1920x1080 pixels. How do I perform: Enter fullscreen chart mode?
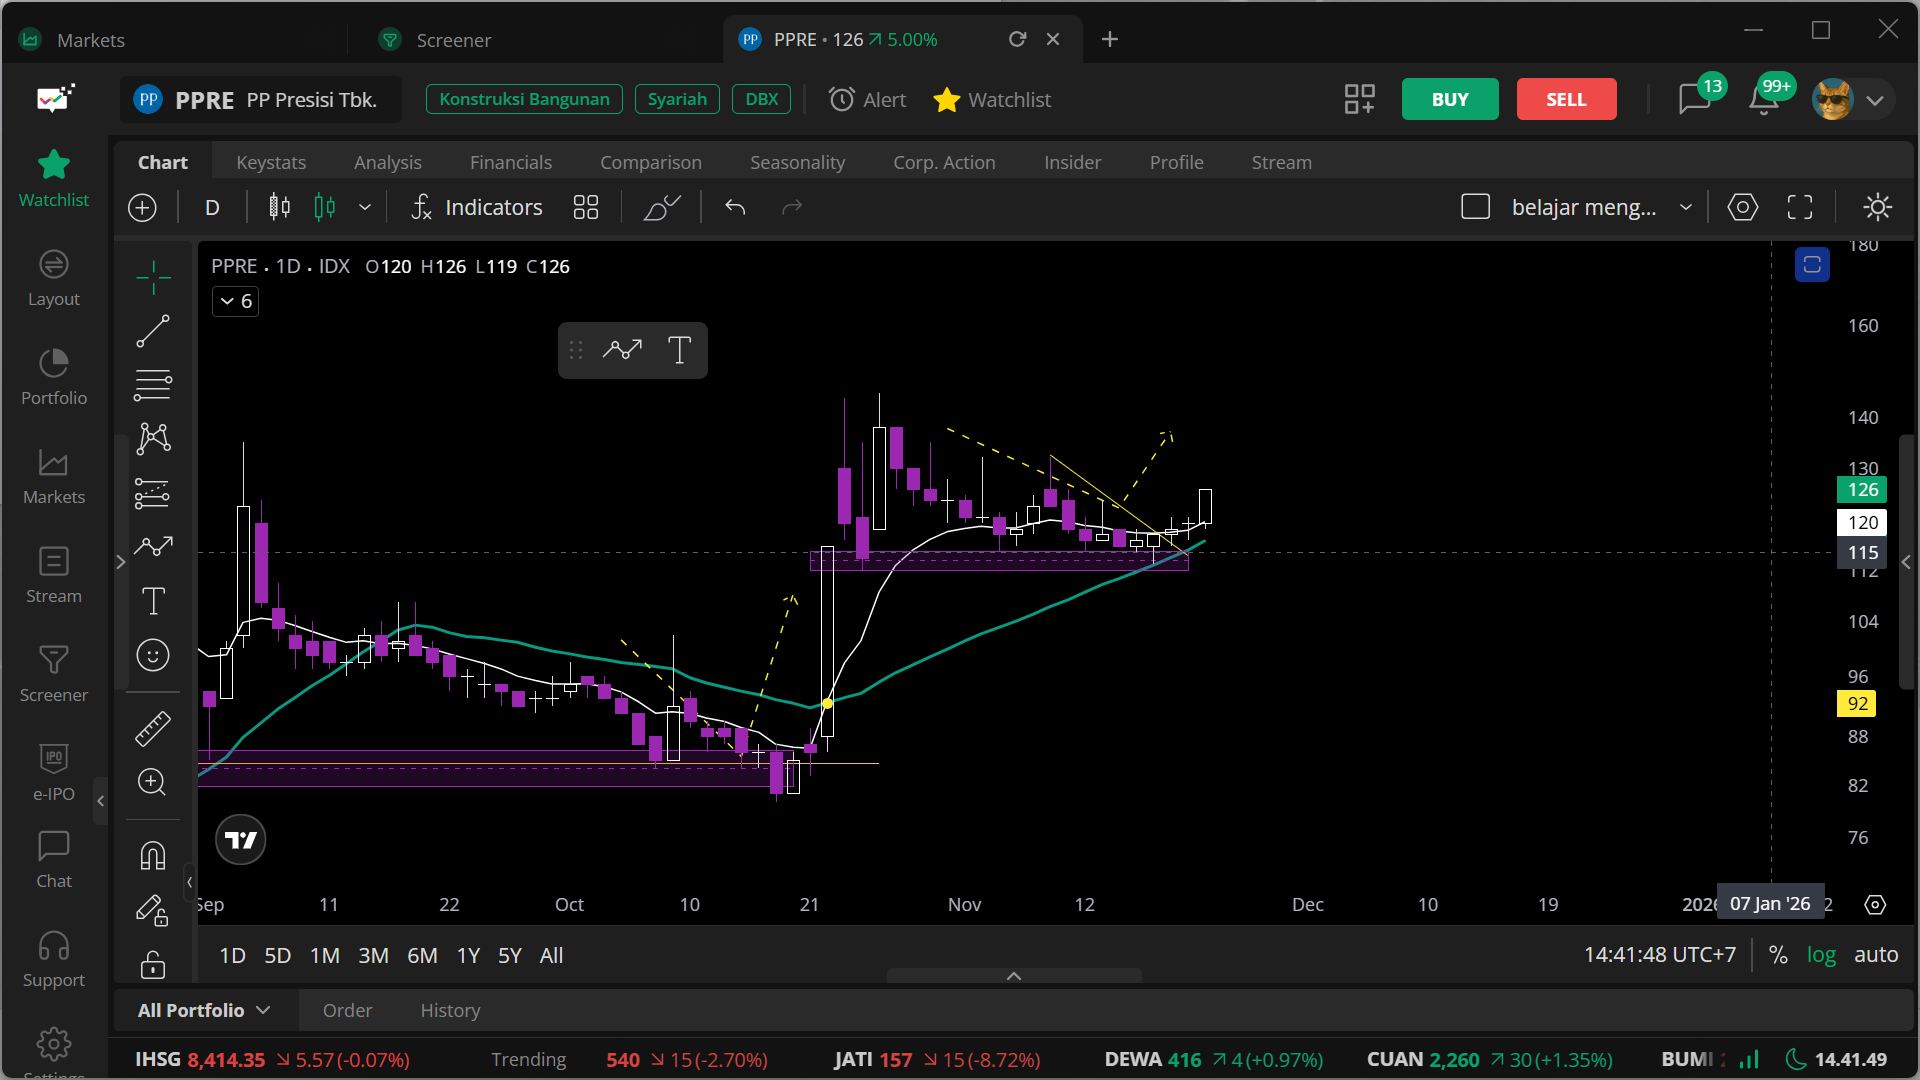click(1800, 207)
